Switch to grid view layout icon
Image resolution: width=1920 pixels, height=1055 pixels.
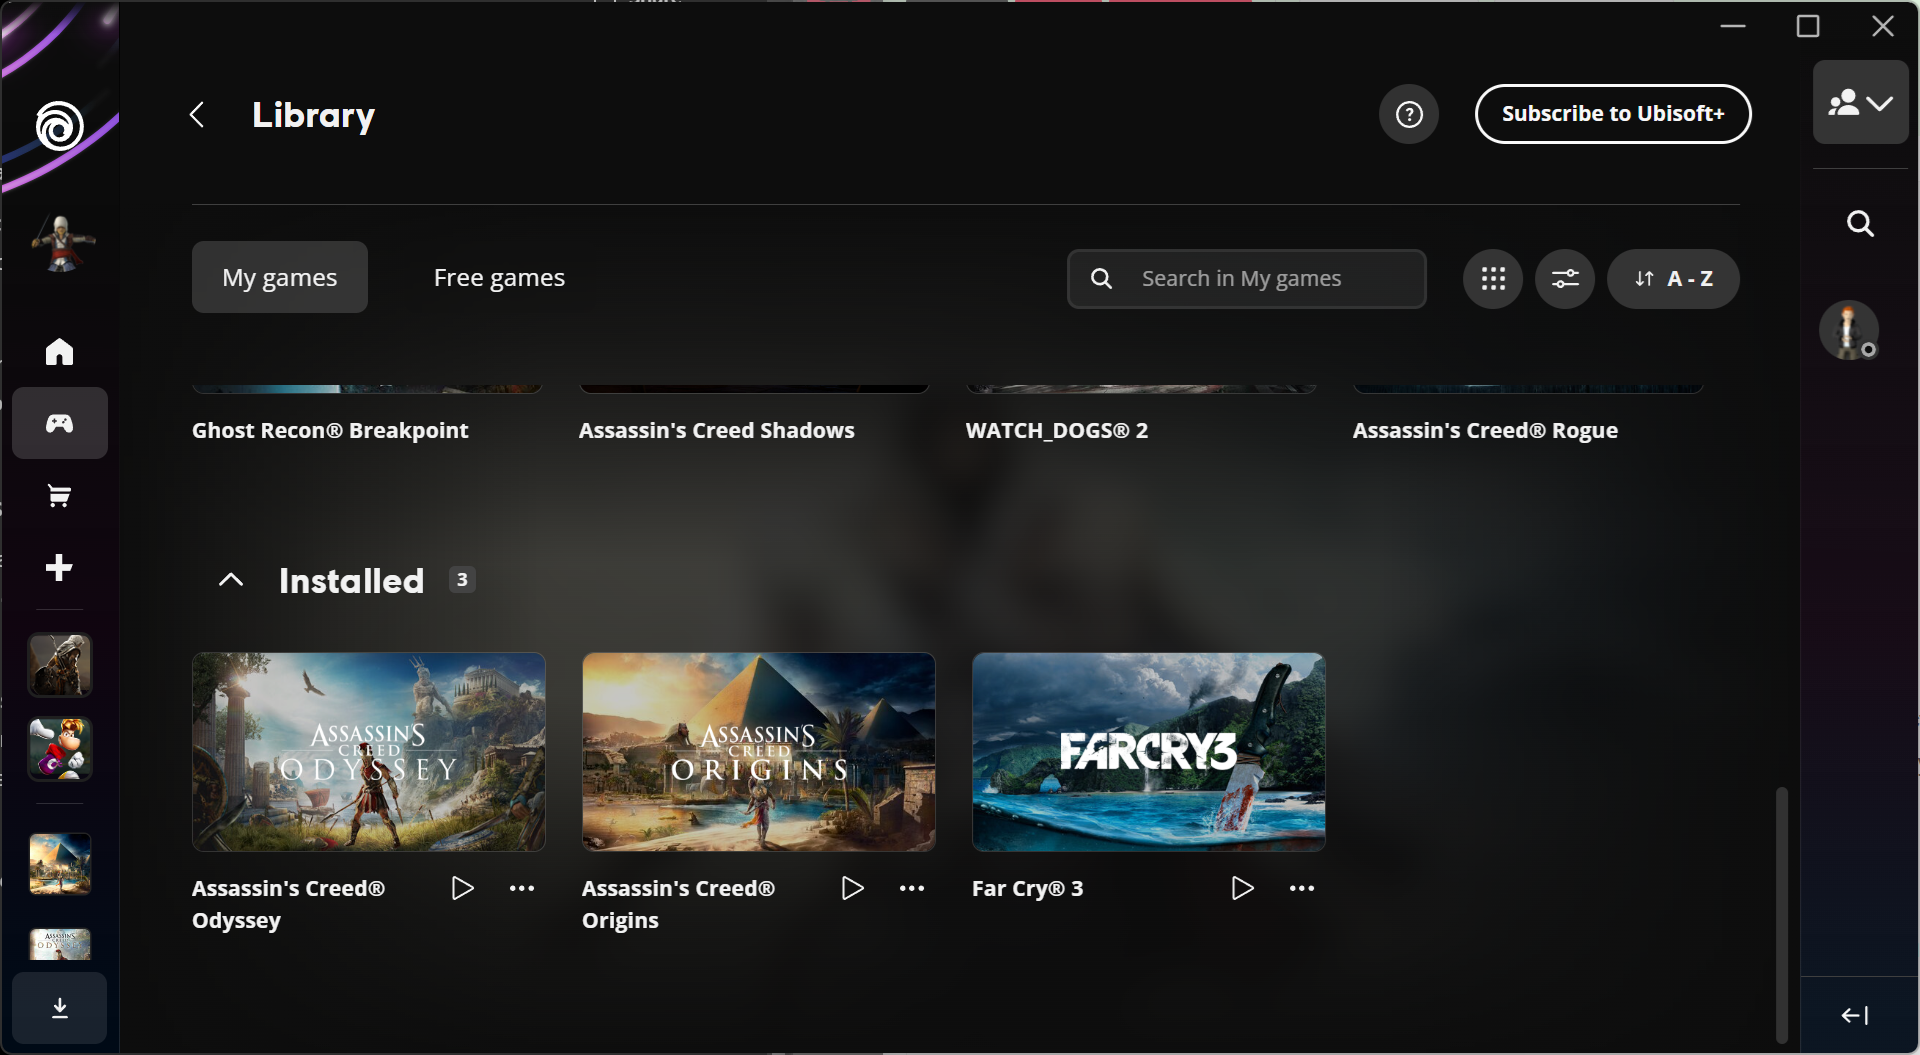pos(1493,279)
